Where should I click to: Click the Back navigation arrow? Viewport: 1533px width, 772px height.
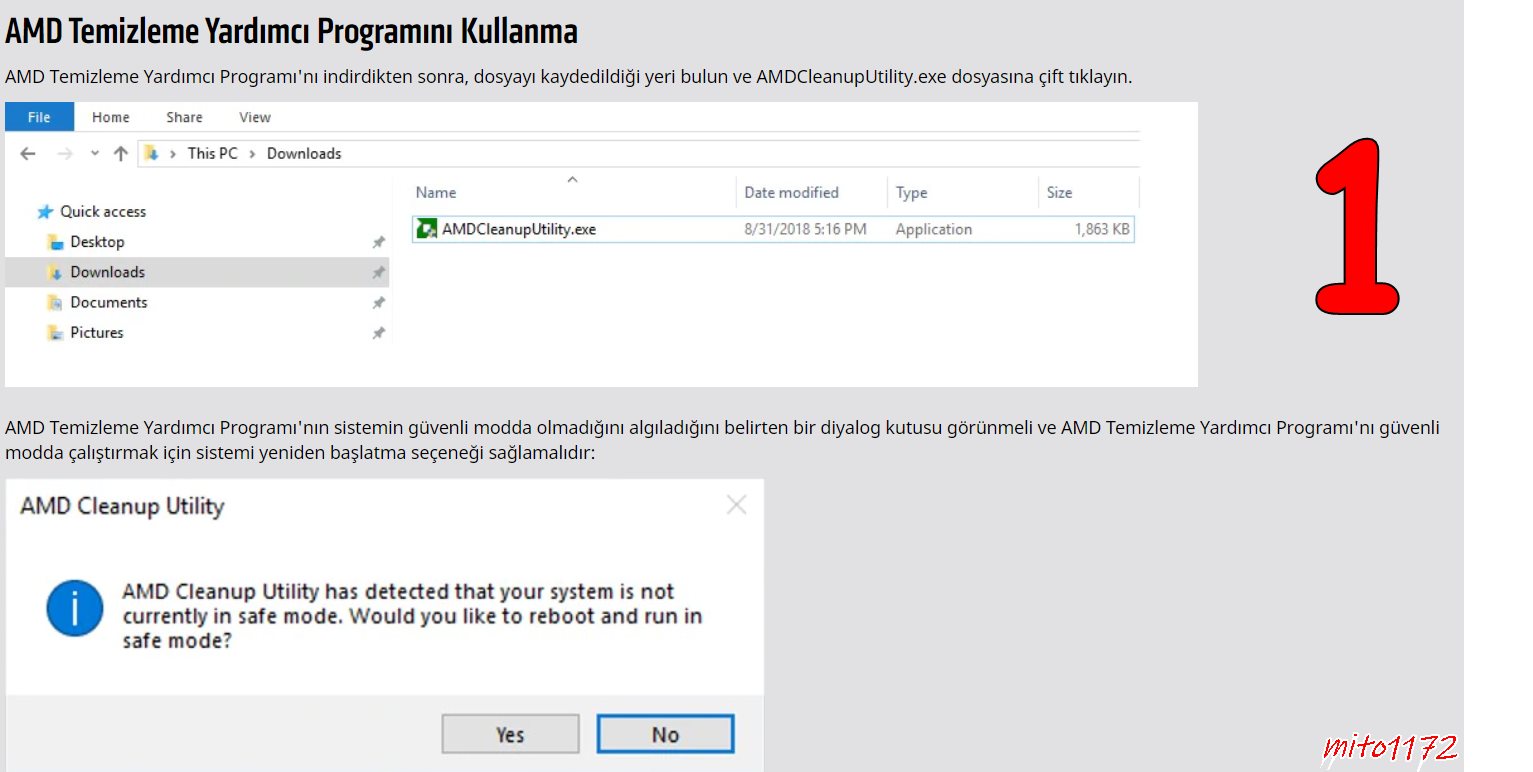[28, 154]
